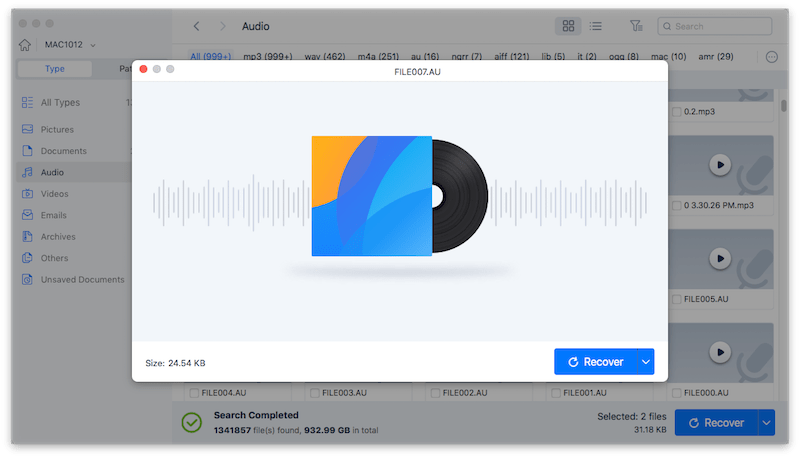Click the main Recover button at bottom
This screenshot has height=458, width=800.
[716, 422]
